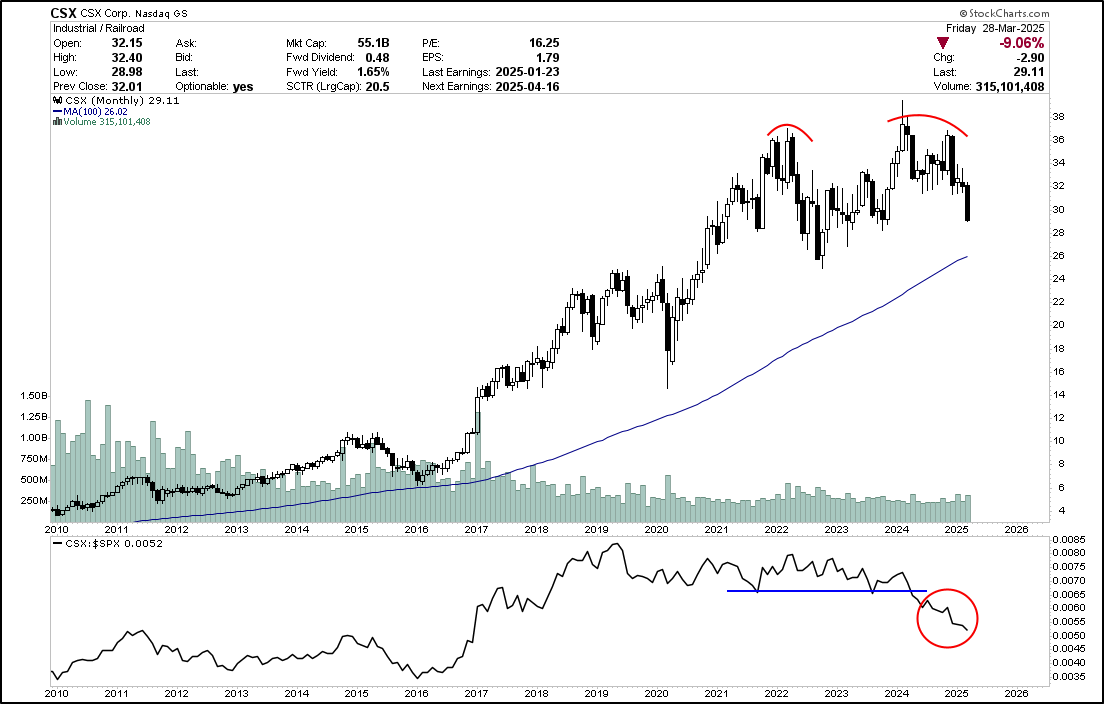
Task: Click the Optionable 'yes' value
Action: (x=243, y=87)
